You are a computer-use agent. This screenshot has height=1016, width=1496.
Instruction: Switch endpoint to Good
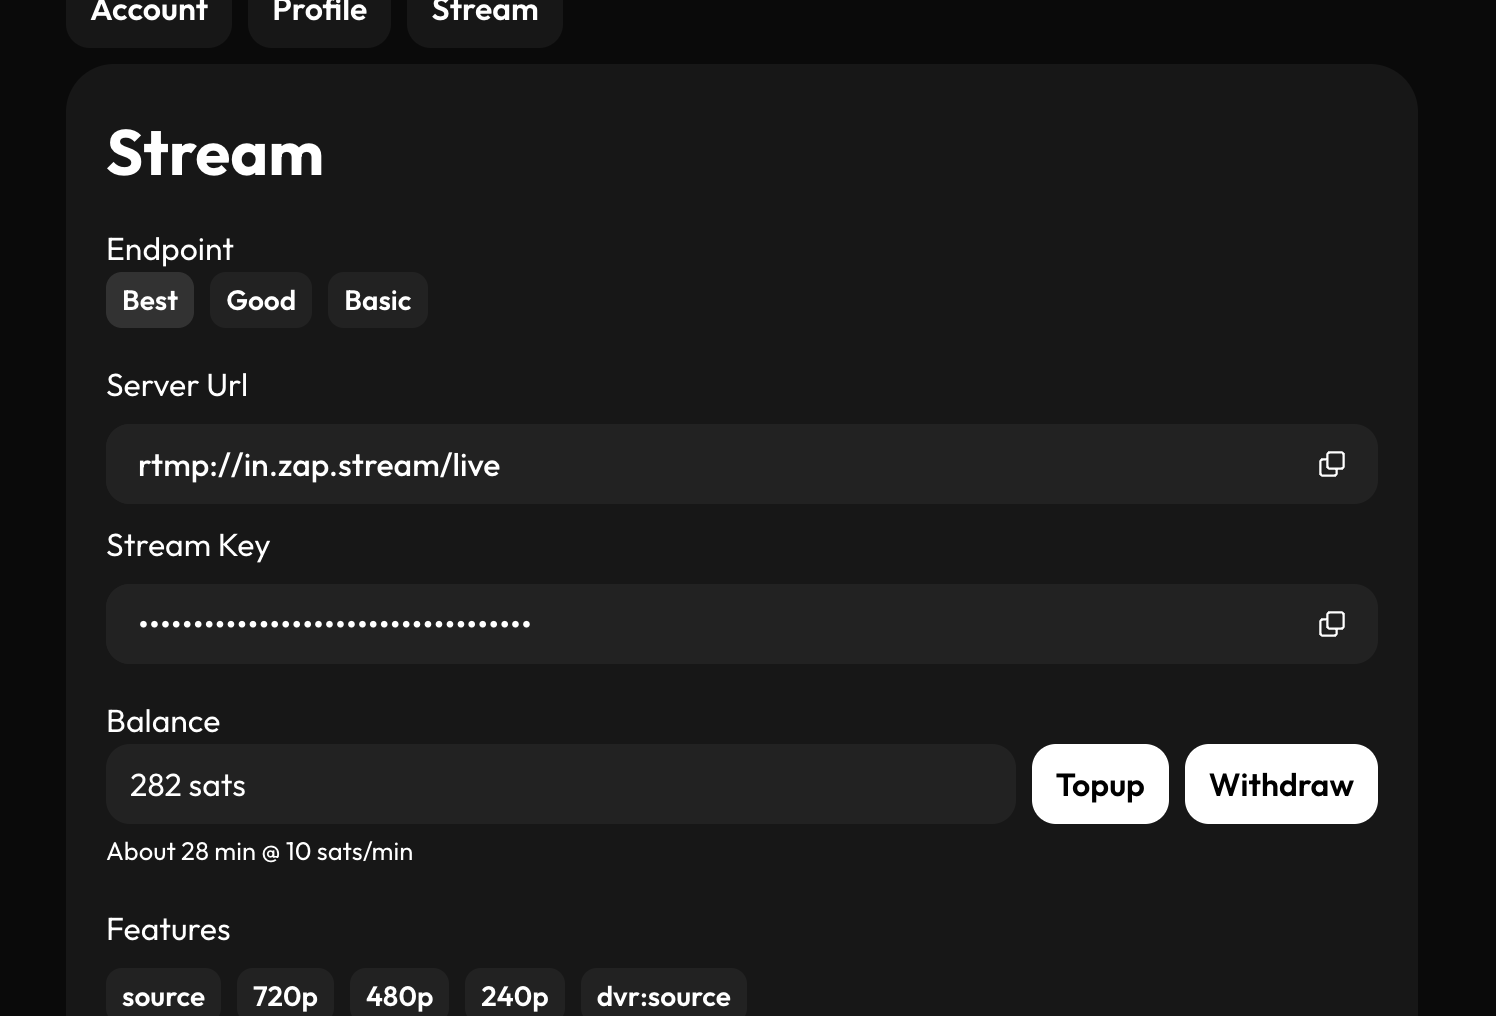click(x=261, y=300)
